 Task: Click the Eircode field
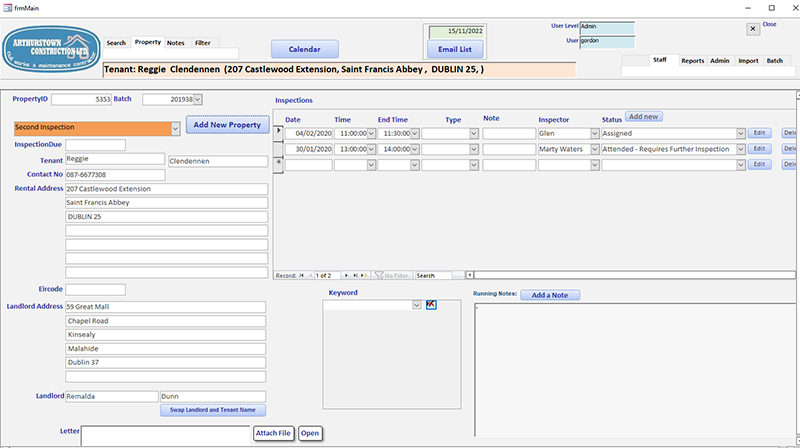click(95, 290)
